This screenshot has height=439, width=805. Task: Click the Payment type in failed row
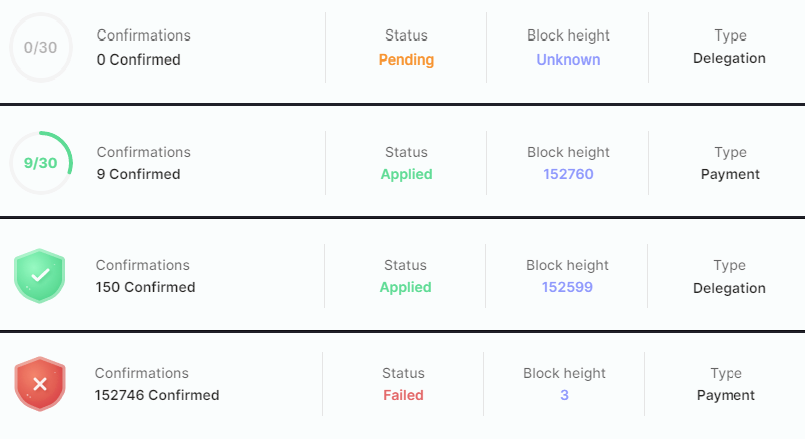pos(726,395)
